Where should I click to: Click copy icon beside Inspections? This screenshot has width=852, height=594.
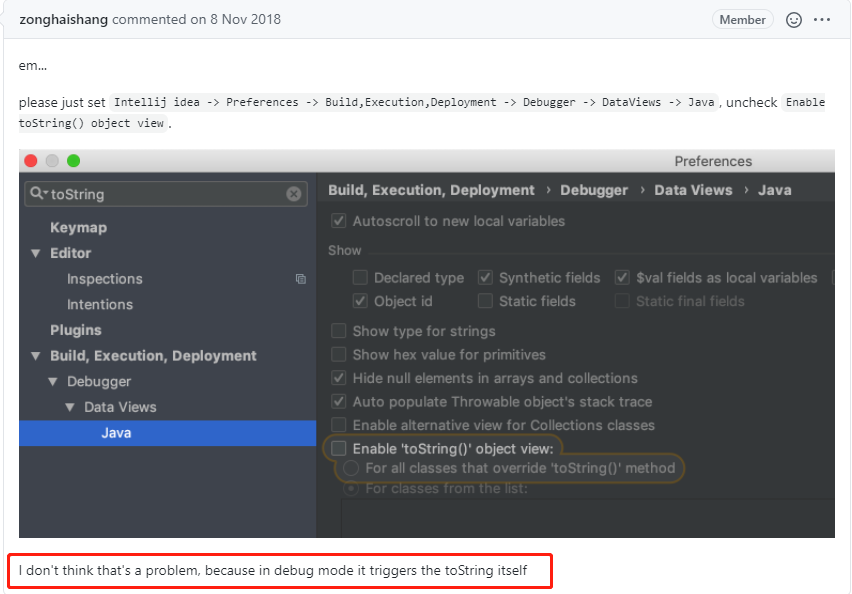pyautogui.click(x=300, y=279)
